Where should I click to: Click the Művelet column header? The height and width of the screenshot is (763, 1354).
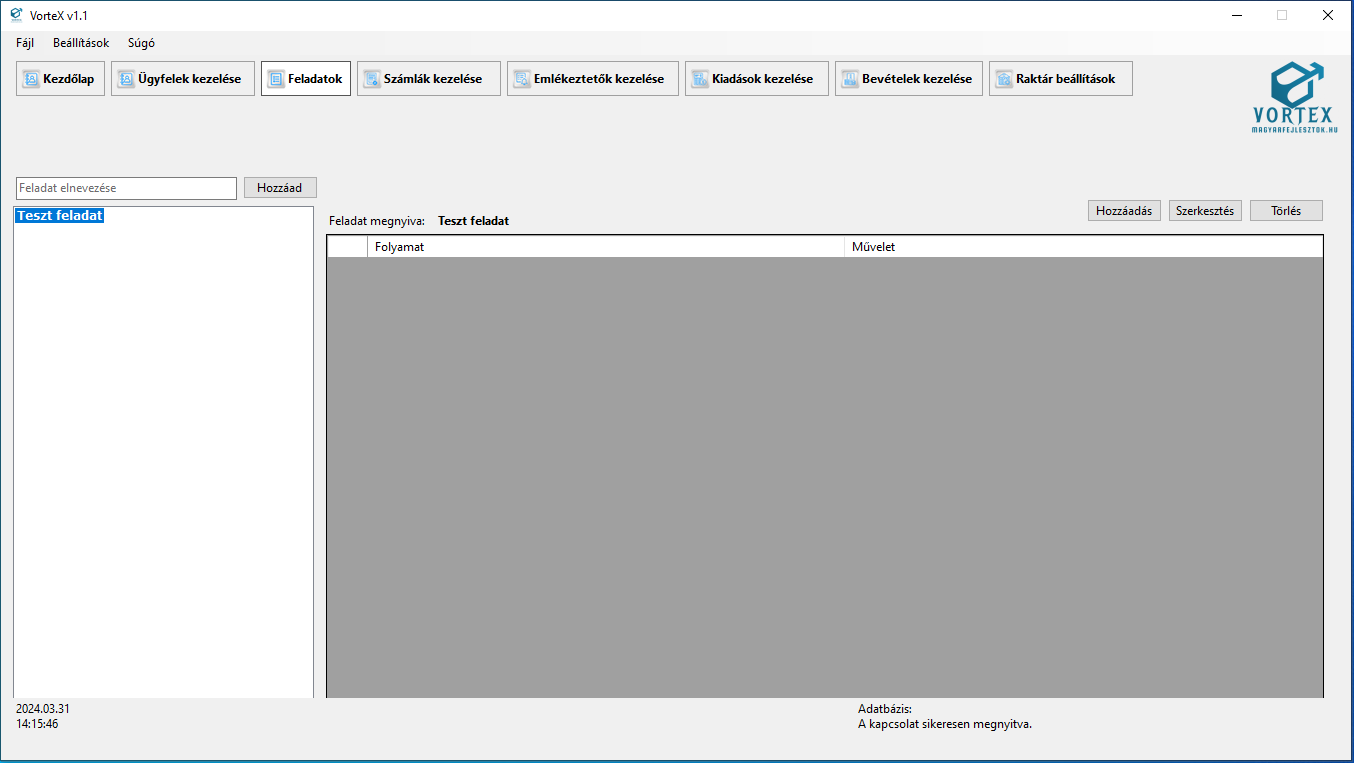click(x=1082, y=247)
